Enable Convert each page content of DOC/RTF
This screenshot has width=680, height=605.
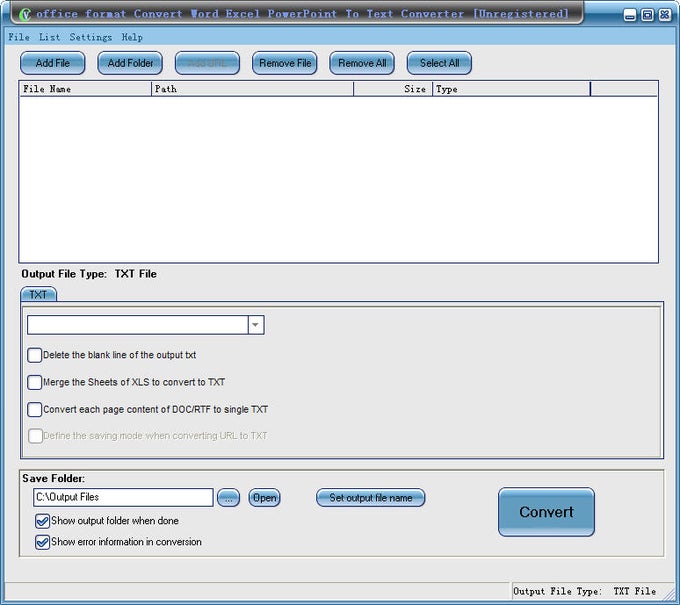[35, 409]
